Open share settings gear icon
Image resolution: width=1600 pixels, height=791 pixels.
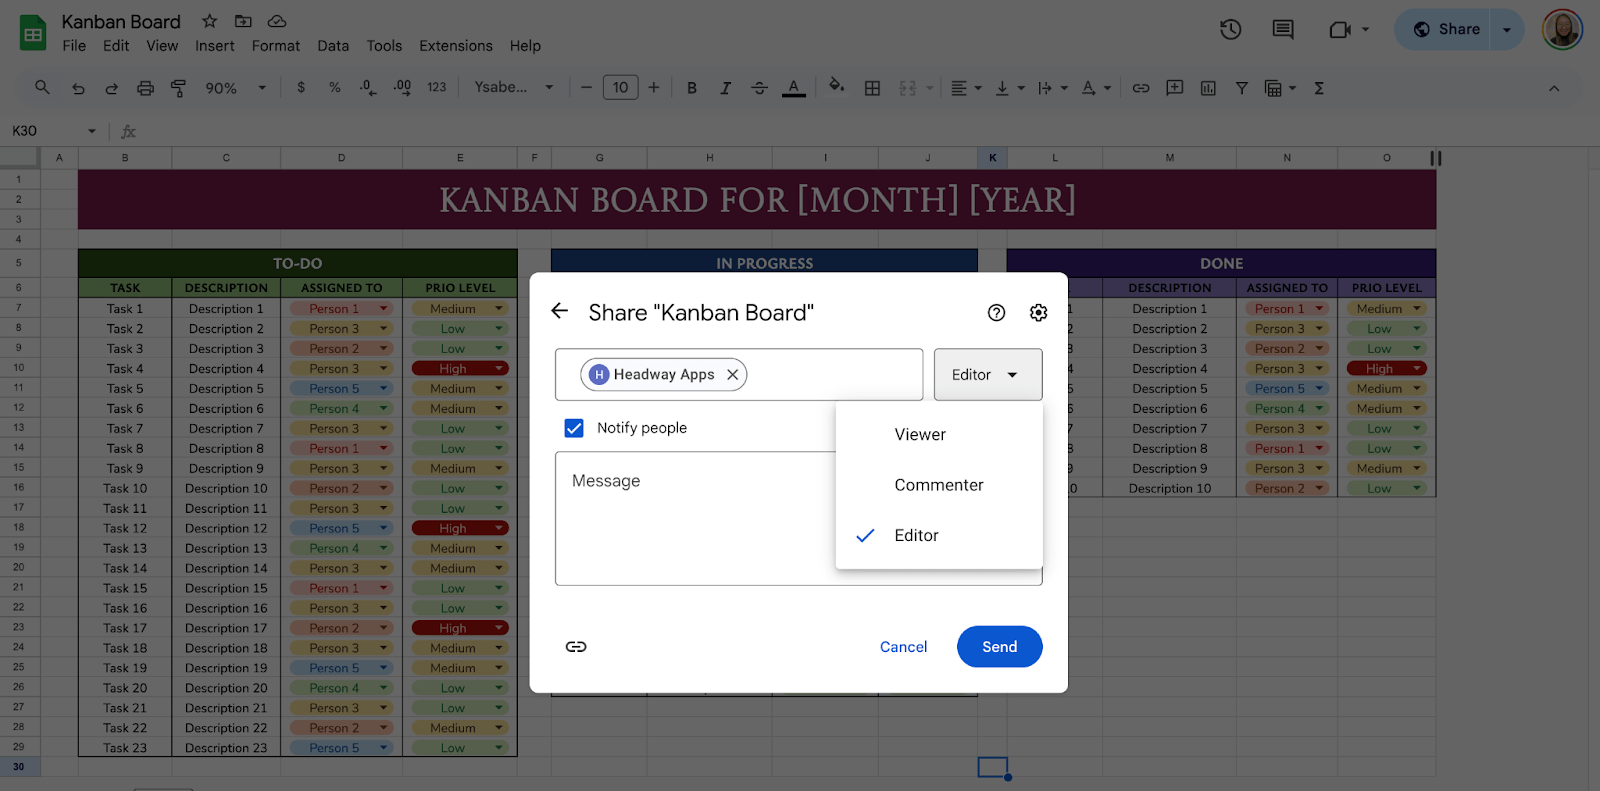pos(1038,313)
